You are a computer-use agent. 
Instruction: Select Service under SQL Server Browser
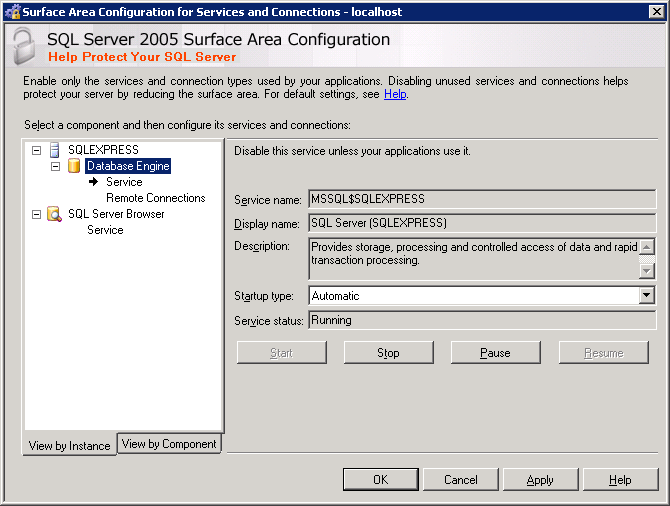tap(105, 230)
